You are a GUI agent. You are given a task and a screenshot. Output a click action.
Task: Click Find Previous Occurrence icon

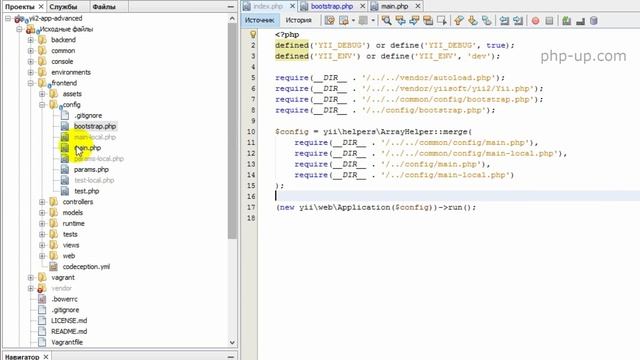tap(400, 20)
